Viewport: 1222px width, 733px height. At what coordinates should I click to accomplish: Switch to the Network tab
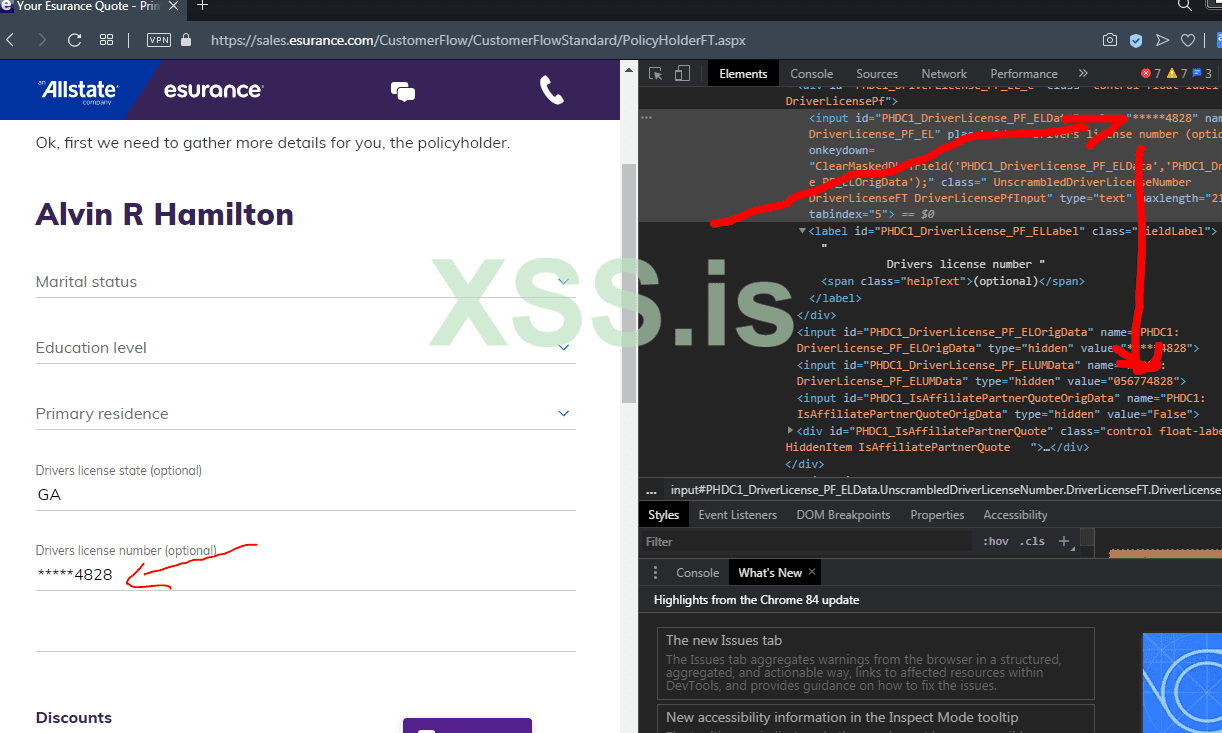pos(944,74)
